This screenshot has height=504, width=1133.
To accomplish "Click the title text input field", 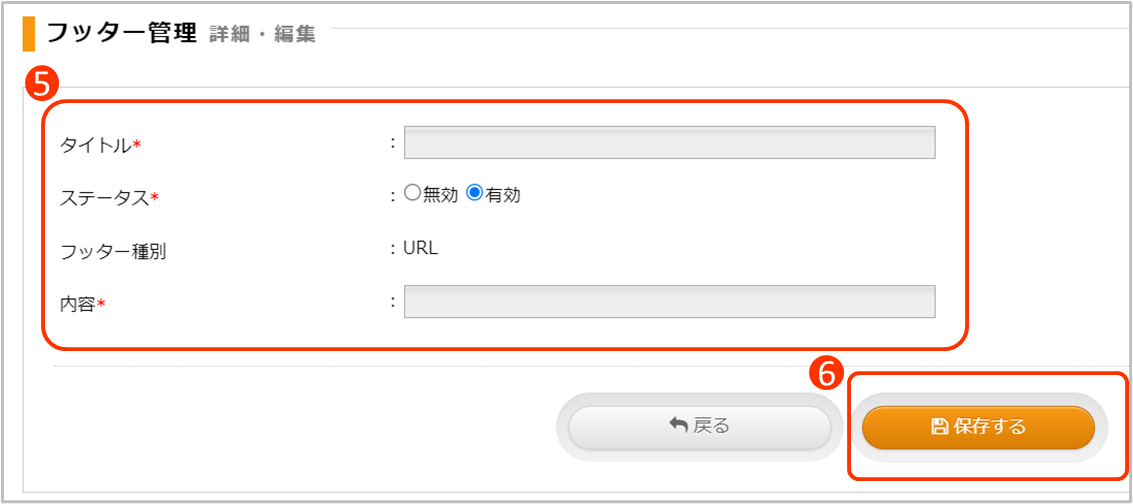I will coord(669,143).
